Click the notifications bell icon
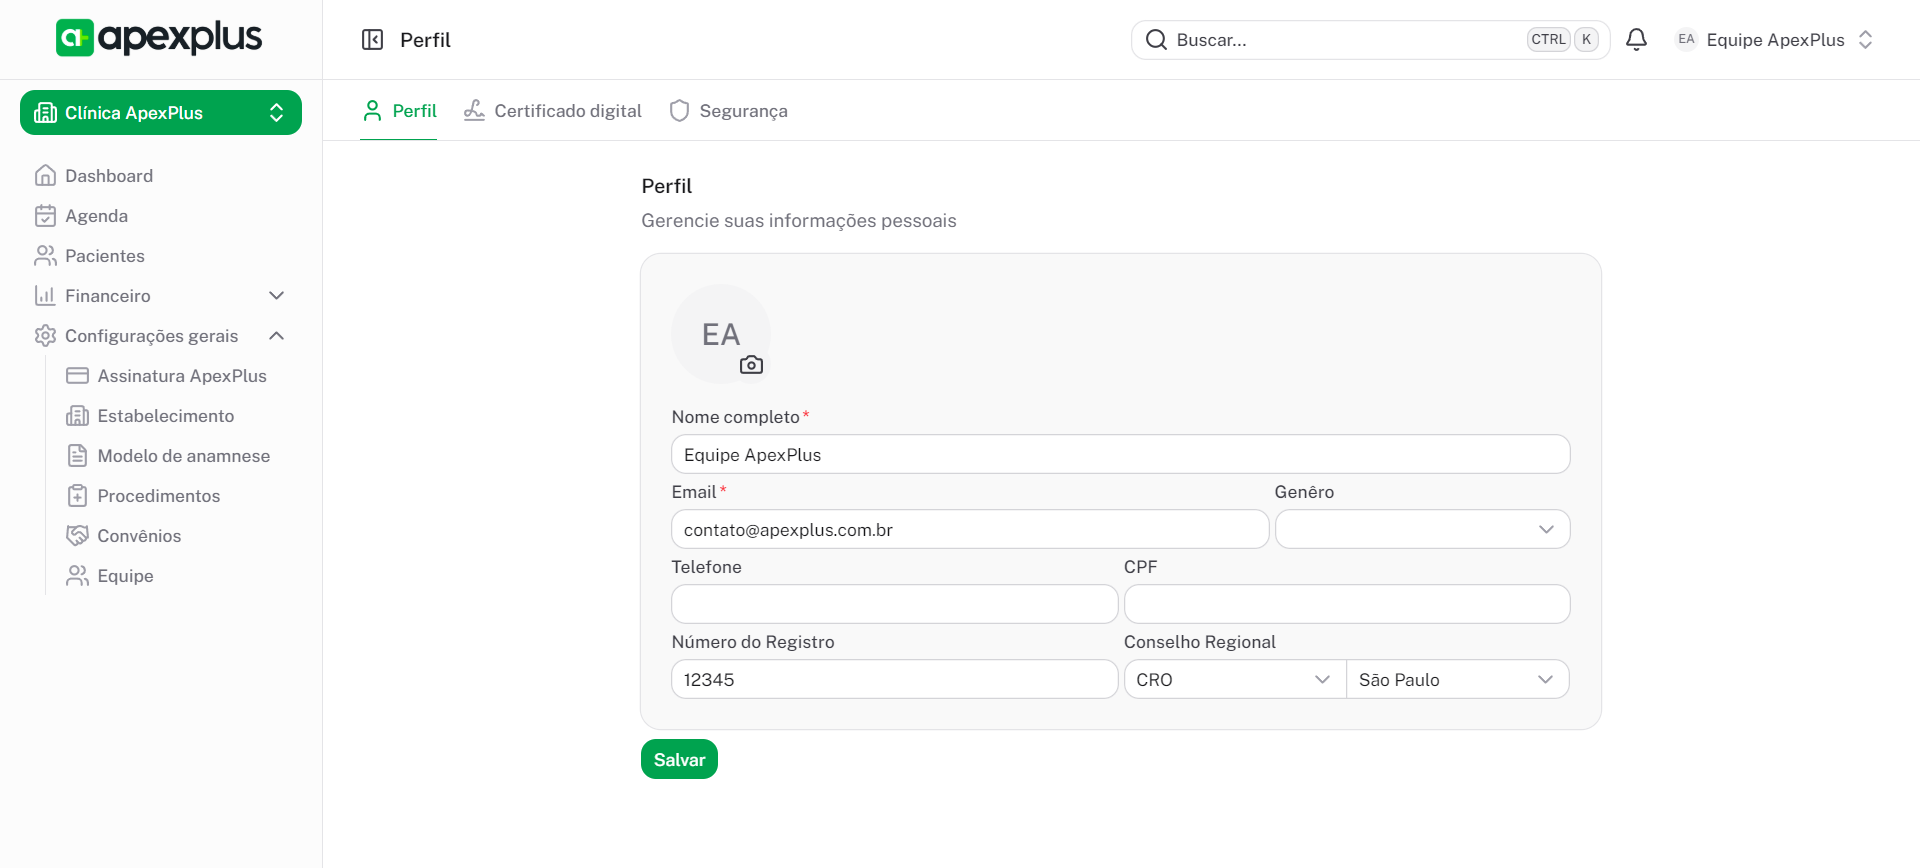 click(1636, 40)
